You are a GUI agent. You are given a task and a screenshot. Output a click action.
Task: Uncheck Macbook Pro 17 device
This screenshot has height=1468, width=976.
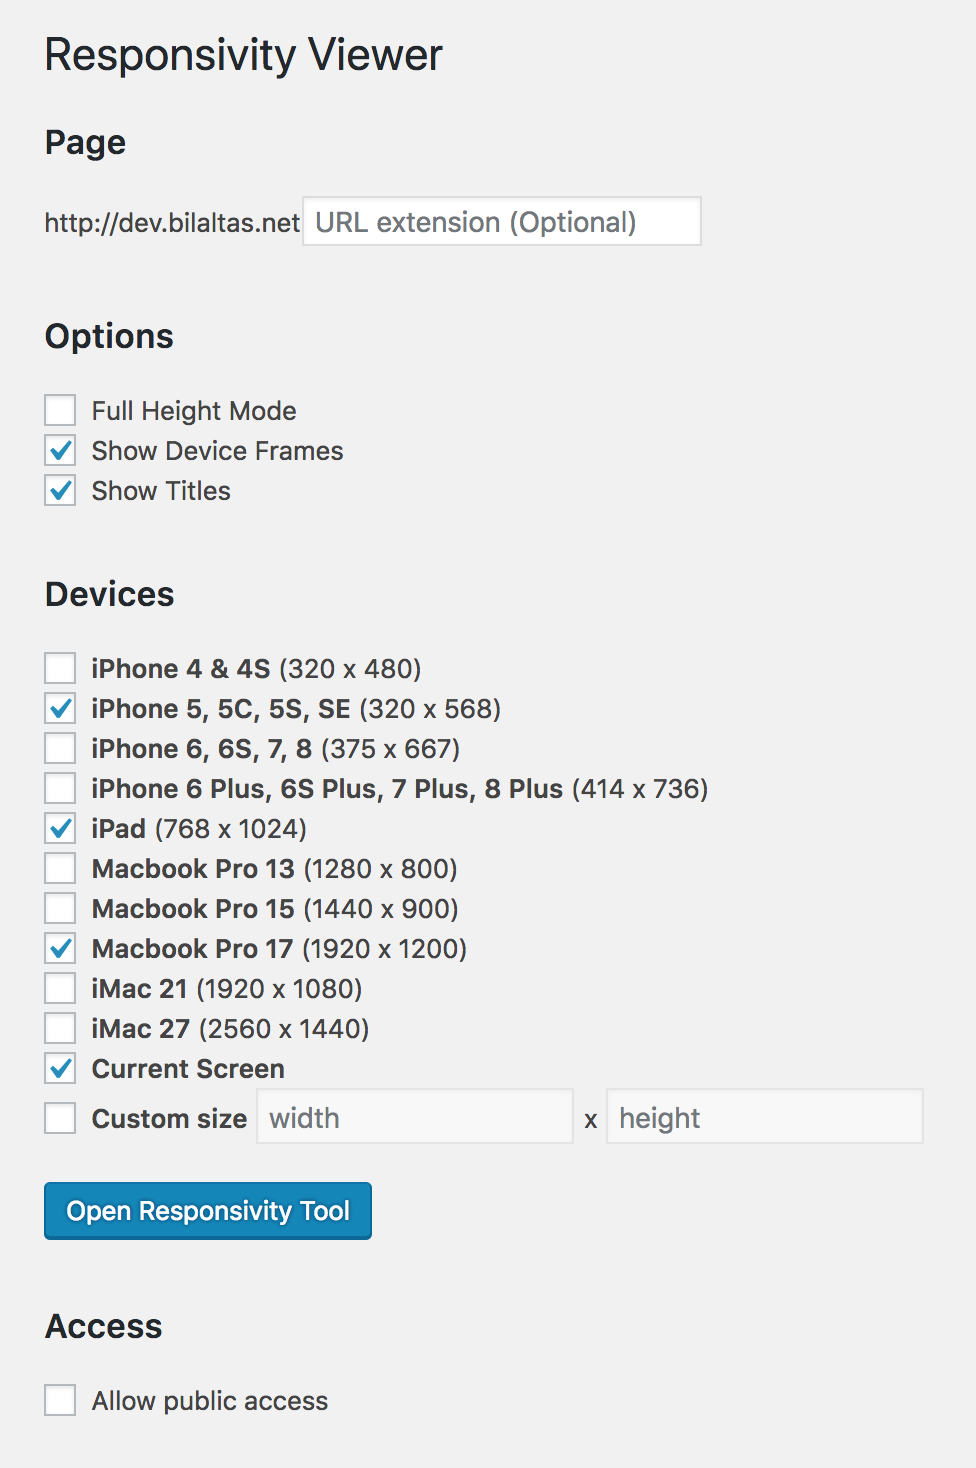[60, 948]
